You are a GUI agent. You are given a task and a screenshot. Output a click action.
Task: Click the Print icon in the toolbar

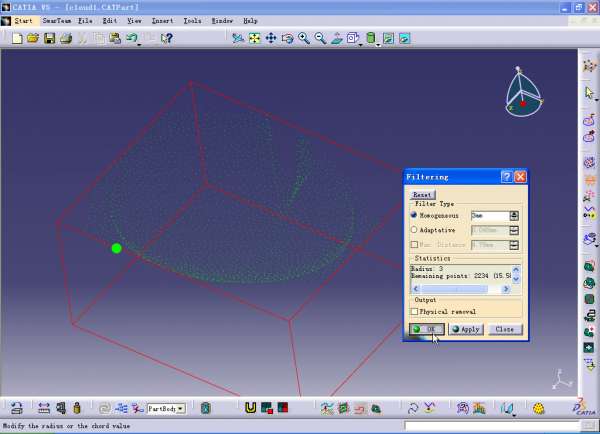[65, 38]
